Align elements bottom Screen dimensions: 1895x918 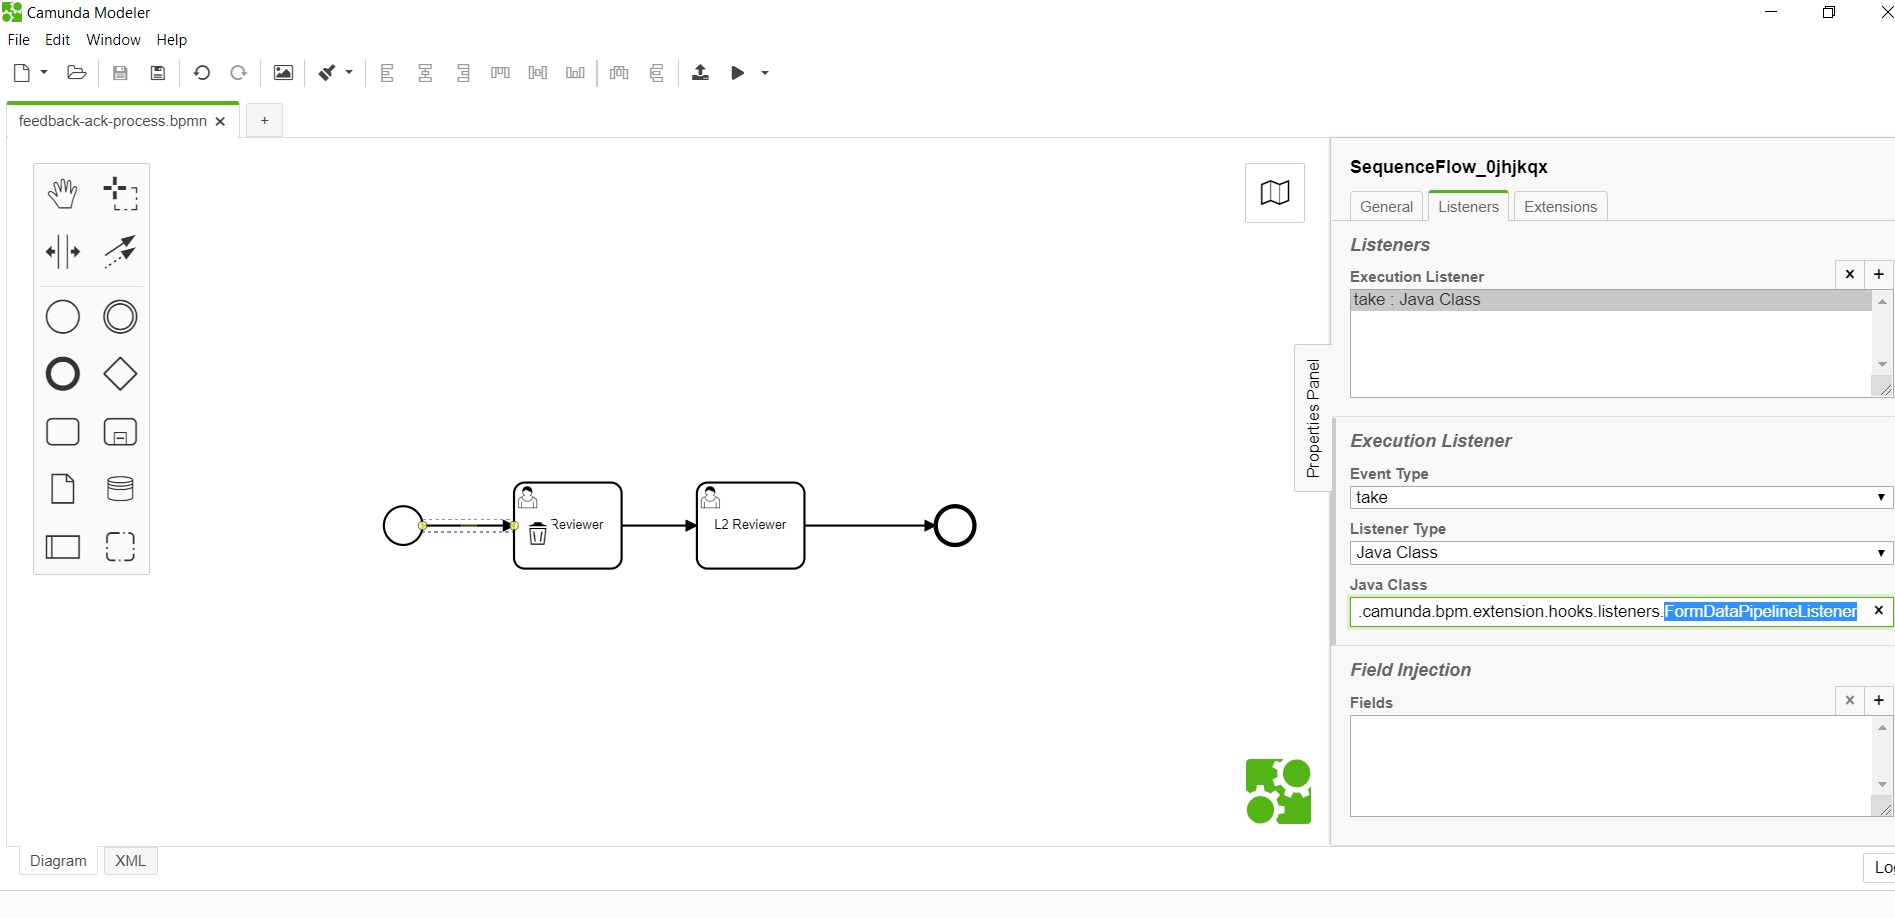click(576, 73)
